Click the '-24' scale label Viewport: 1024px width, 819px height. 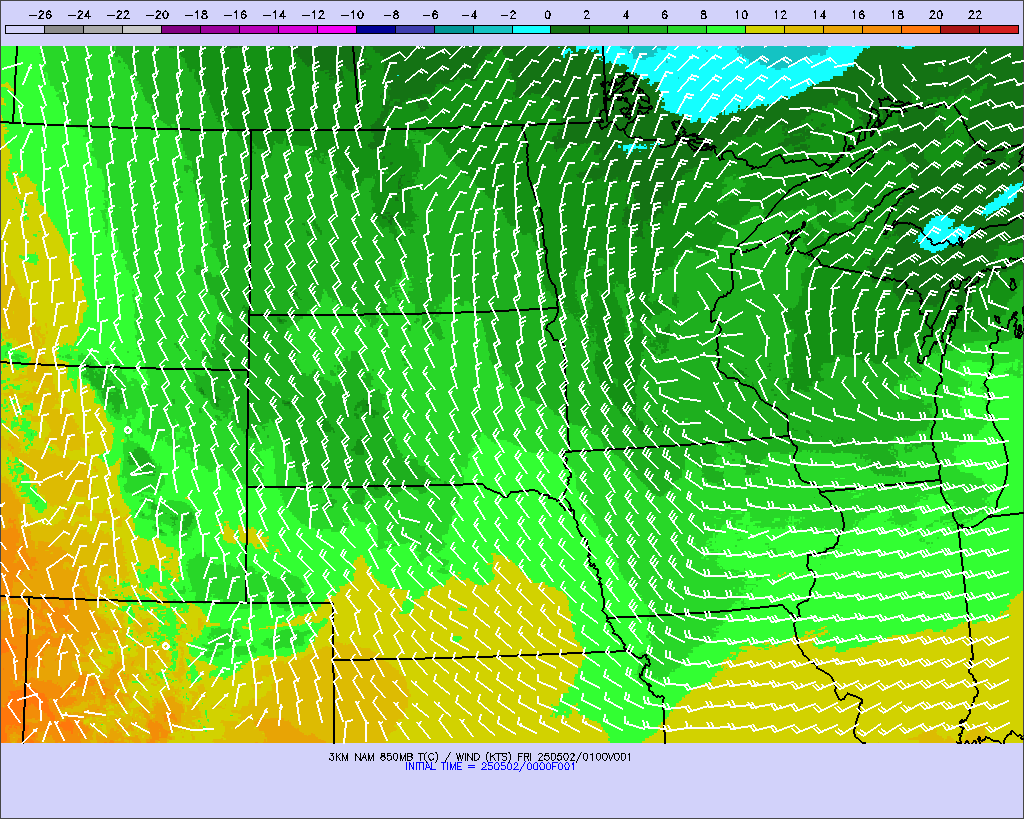tap(80, 15)
